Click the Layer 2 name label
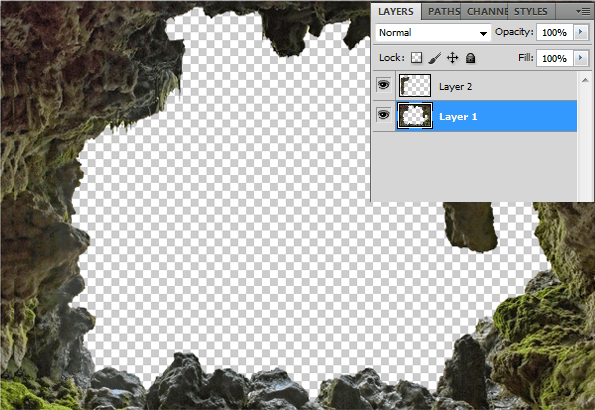The image size is (595, 410). point(455,87)
